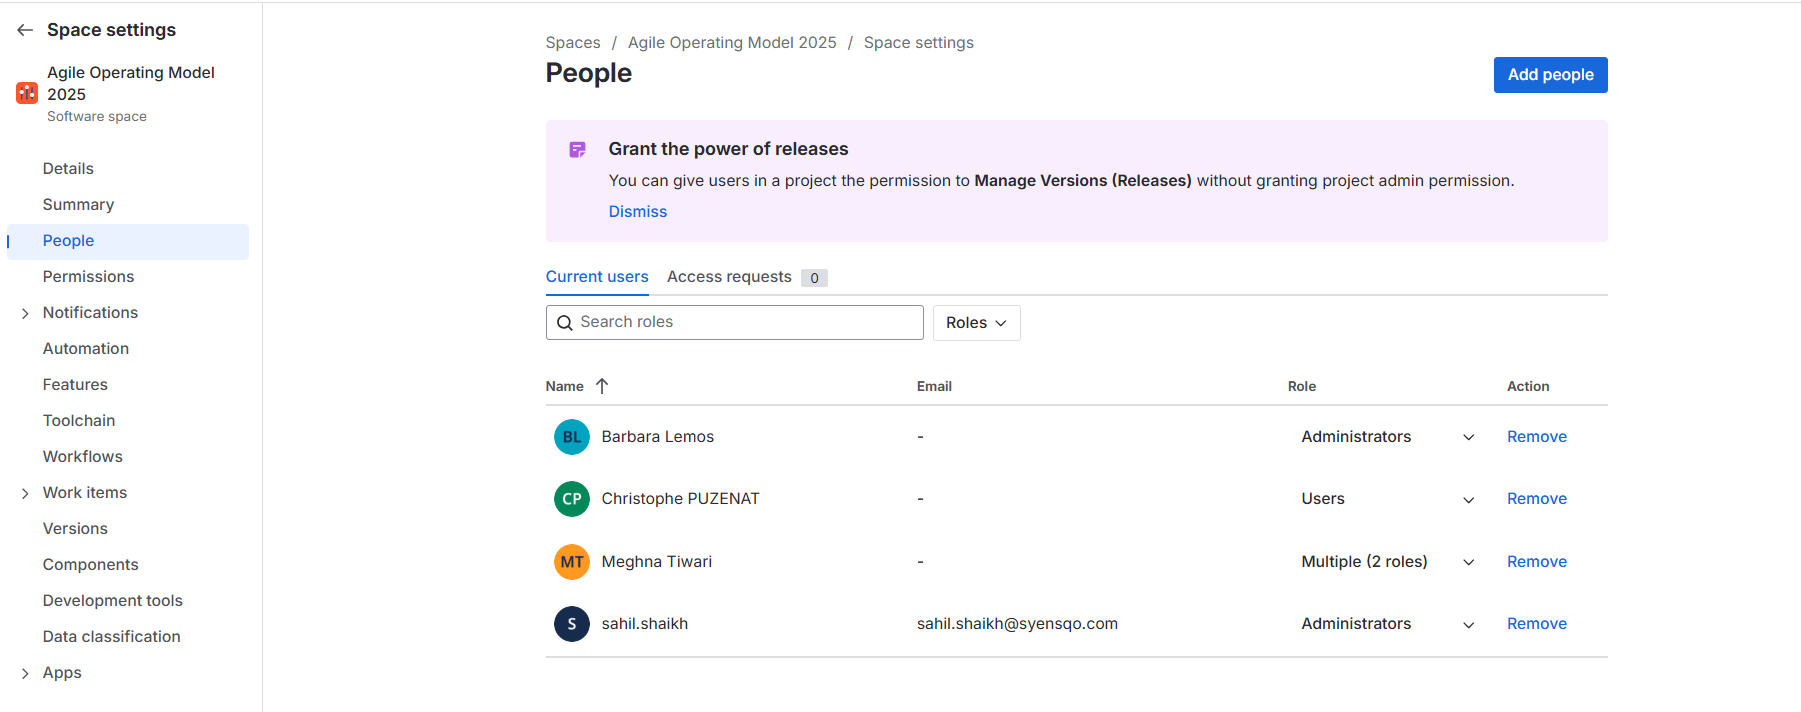This screenshot has height=712, width=1801.
Task: Dismiss the releases banner
Action: tap(637, 212)
